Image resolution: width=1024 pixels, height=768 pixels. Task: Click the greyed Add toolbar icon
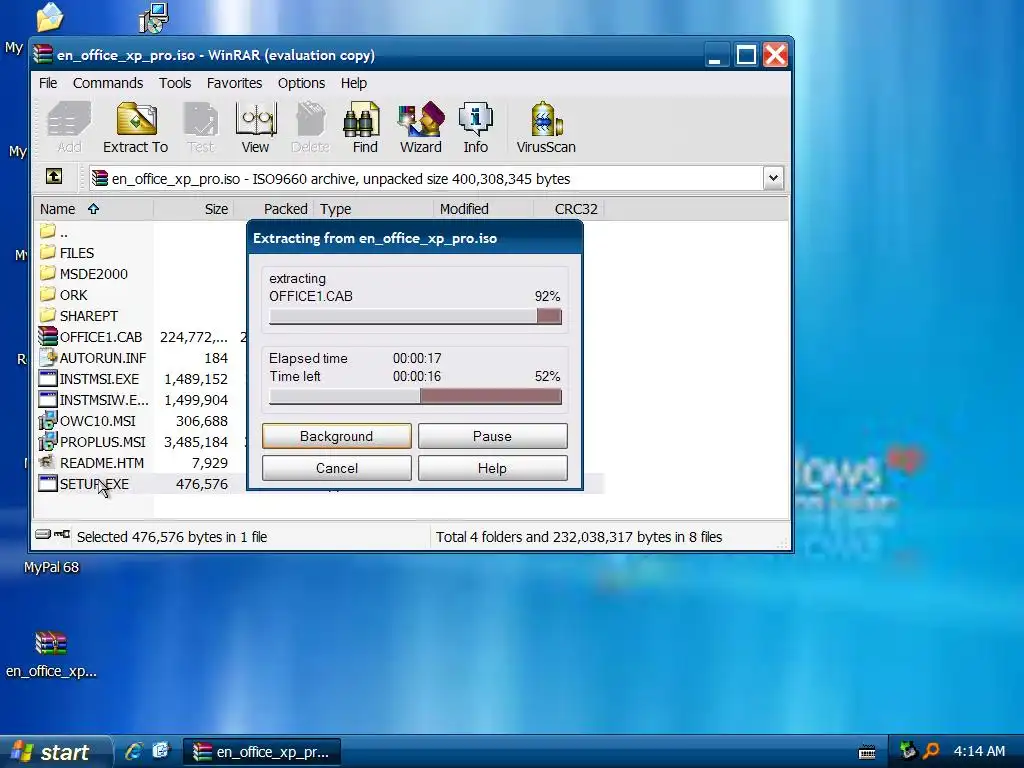(69, 128)
